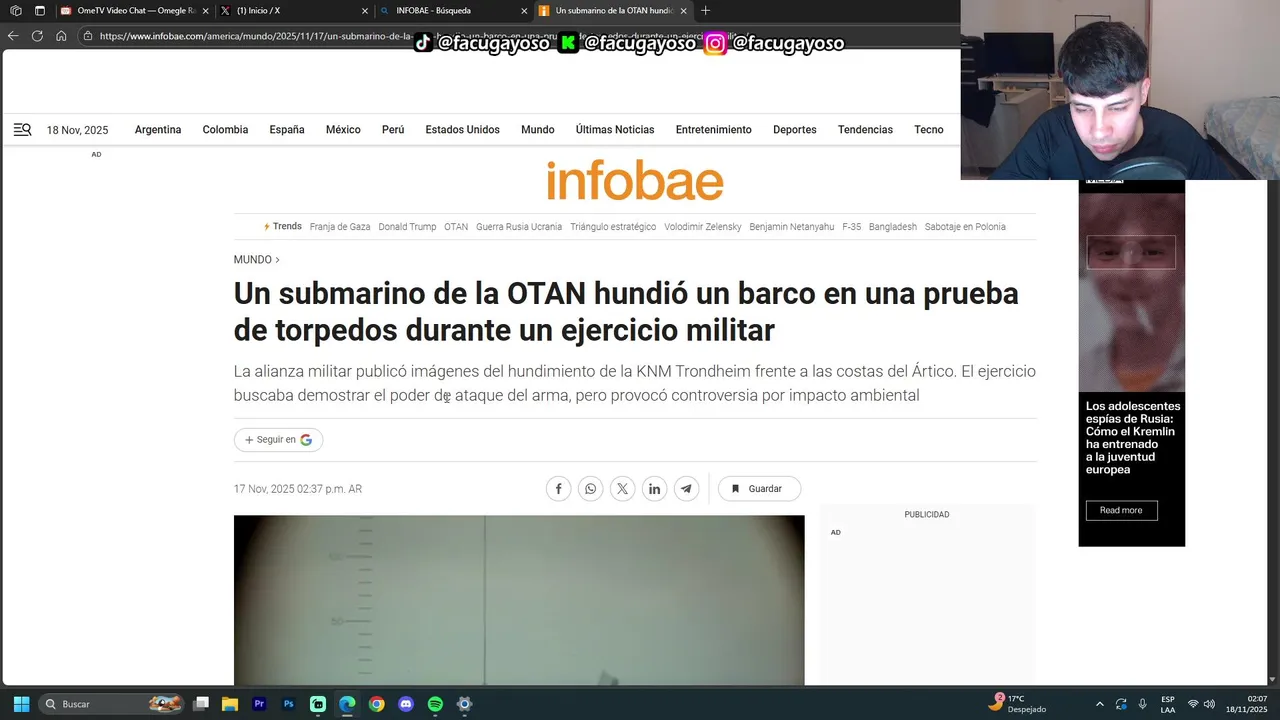Open the gear settings app on taskbar
The height and width of the screenshot is (720, 1280).
point(464,704)
